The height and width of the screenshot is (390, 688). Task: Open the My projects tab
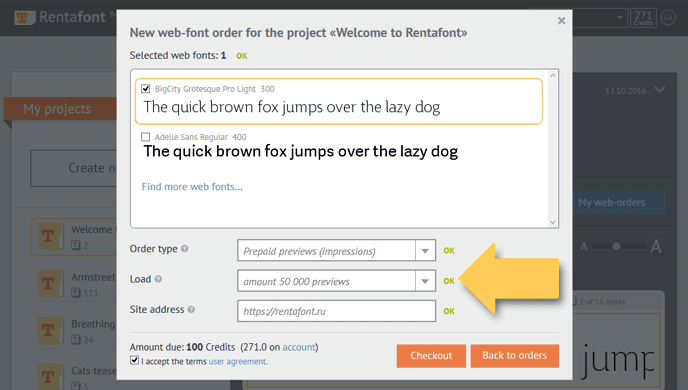60,109
